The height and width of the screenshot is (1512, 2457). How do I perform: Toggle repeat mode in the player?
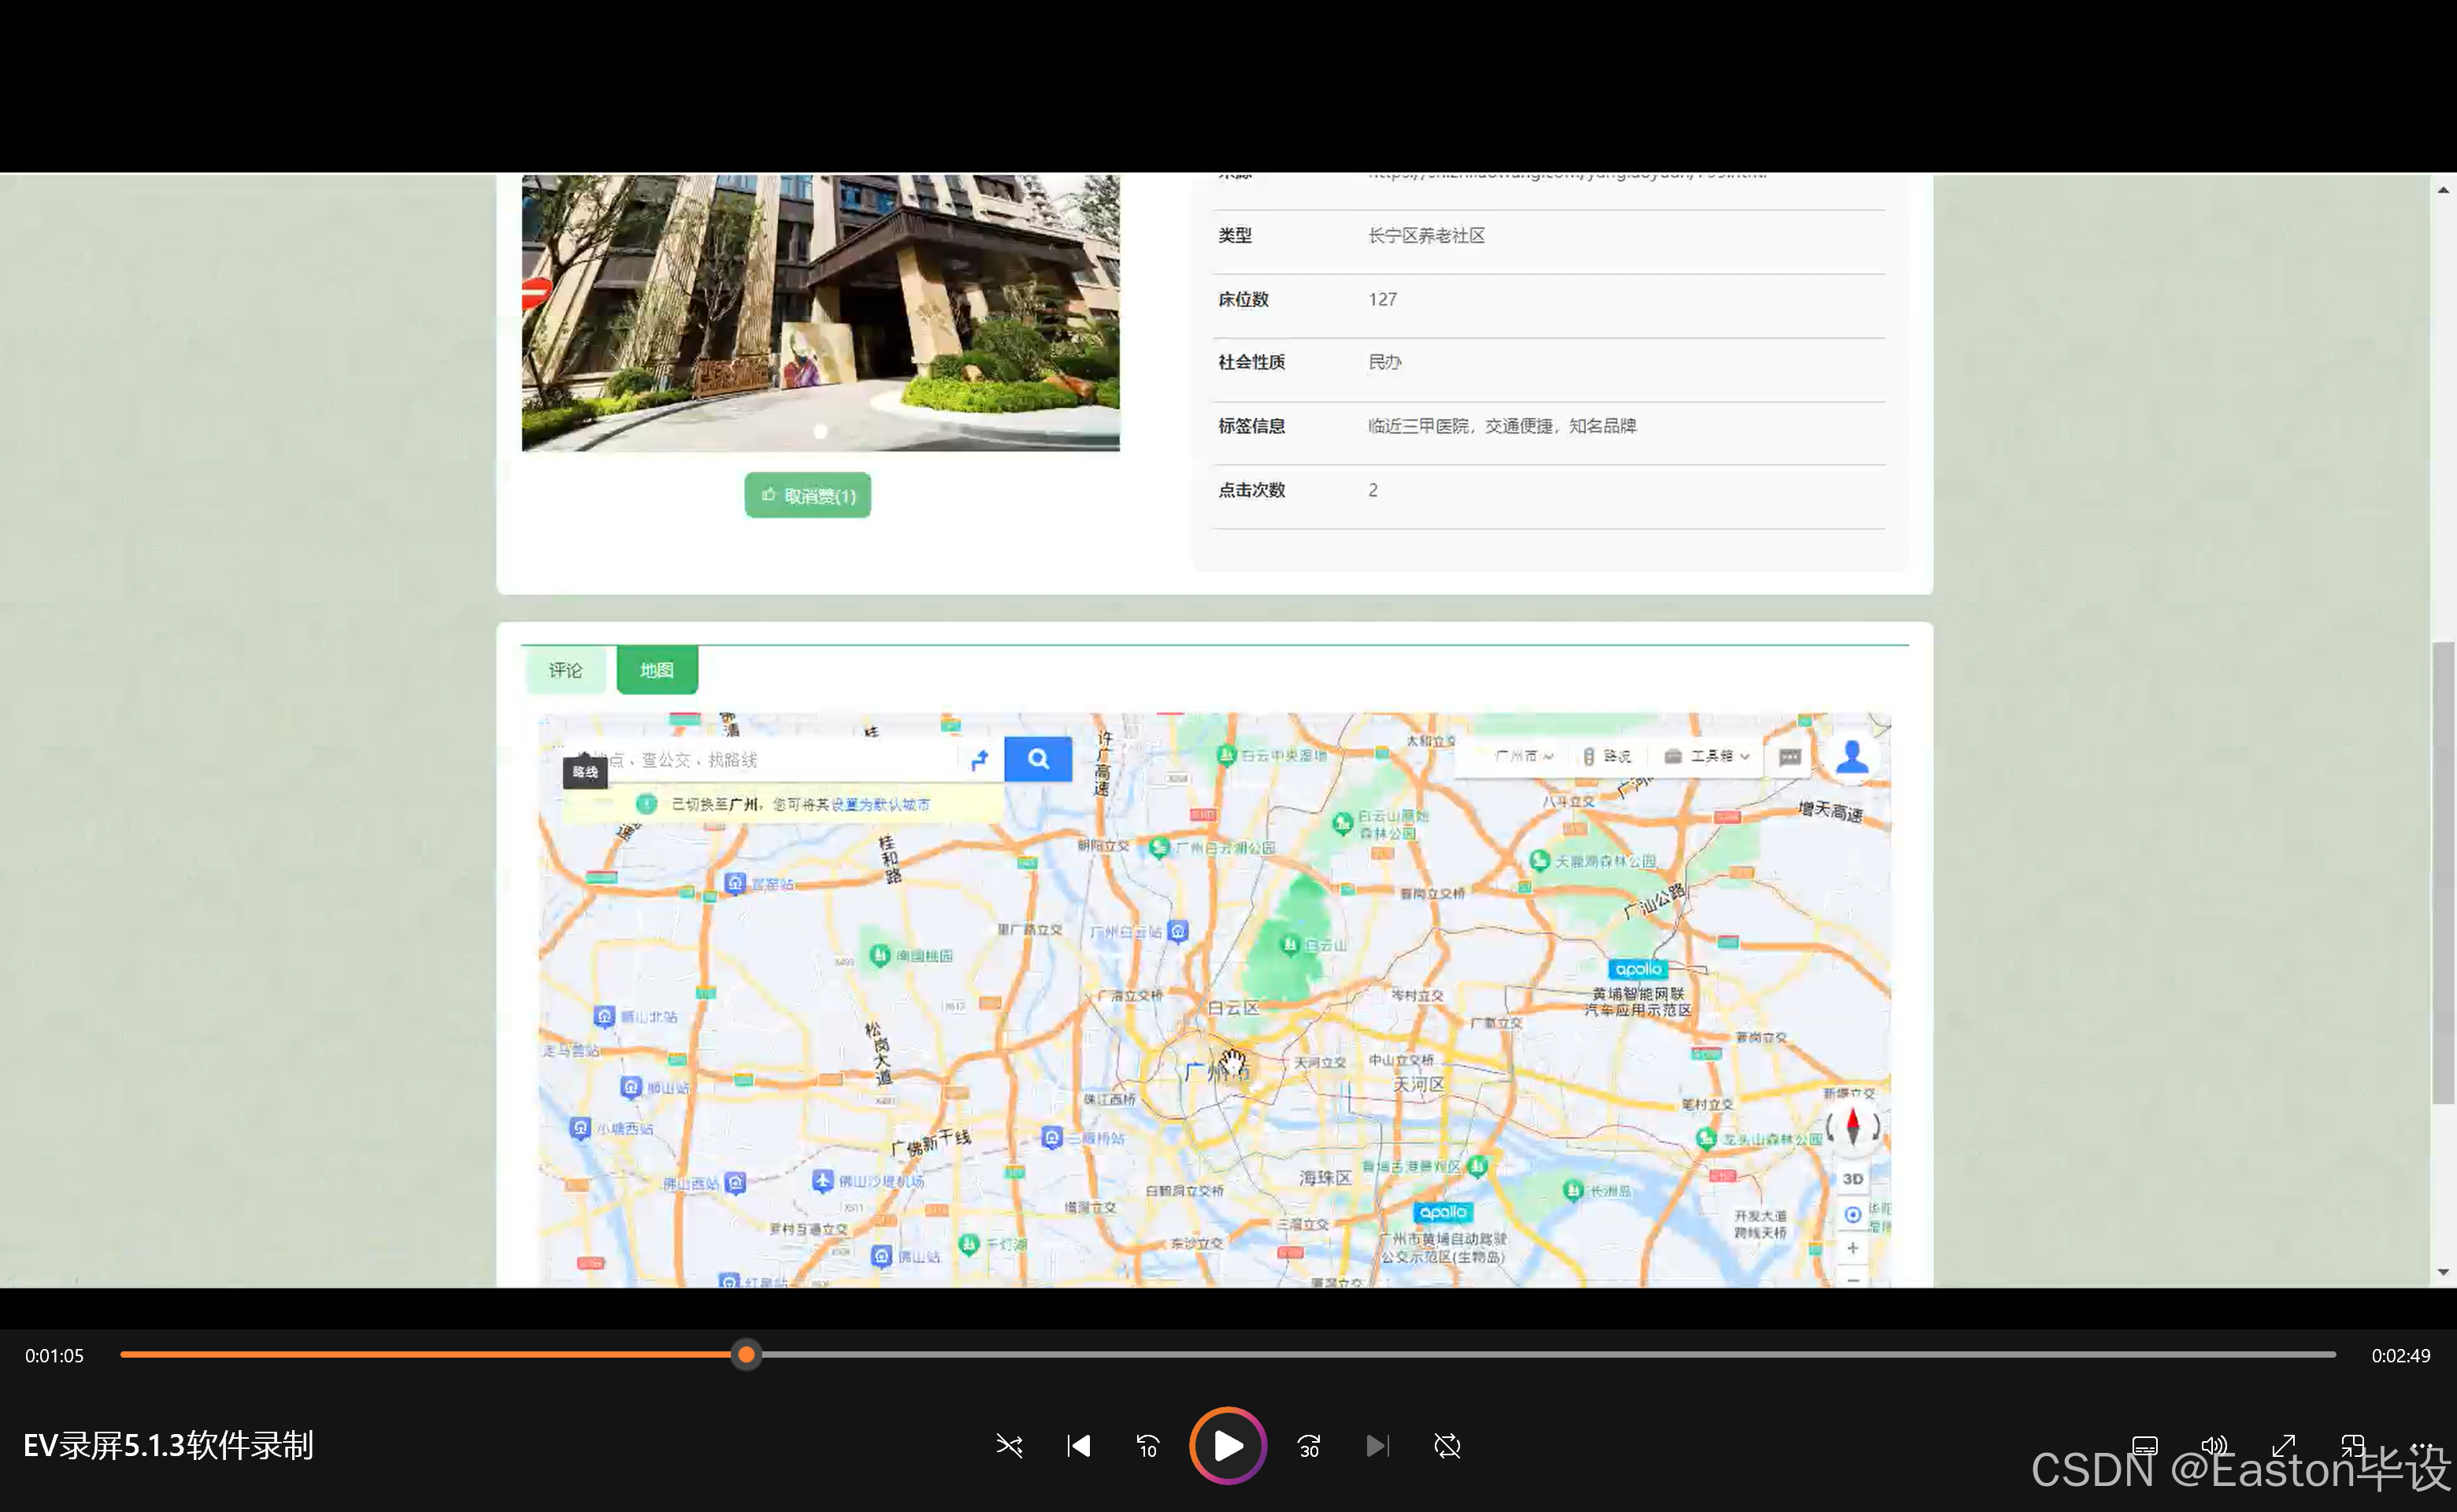tap(1447, 1446)
